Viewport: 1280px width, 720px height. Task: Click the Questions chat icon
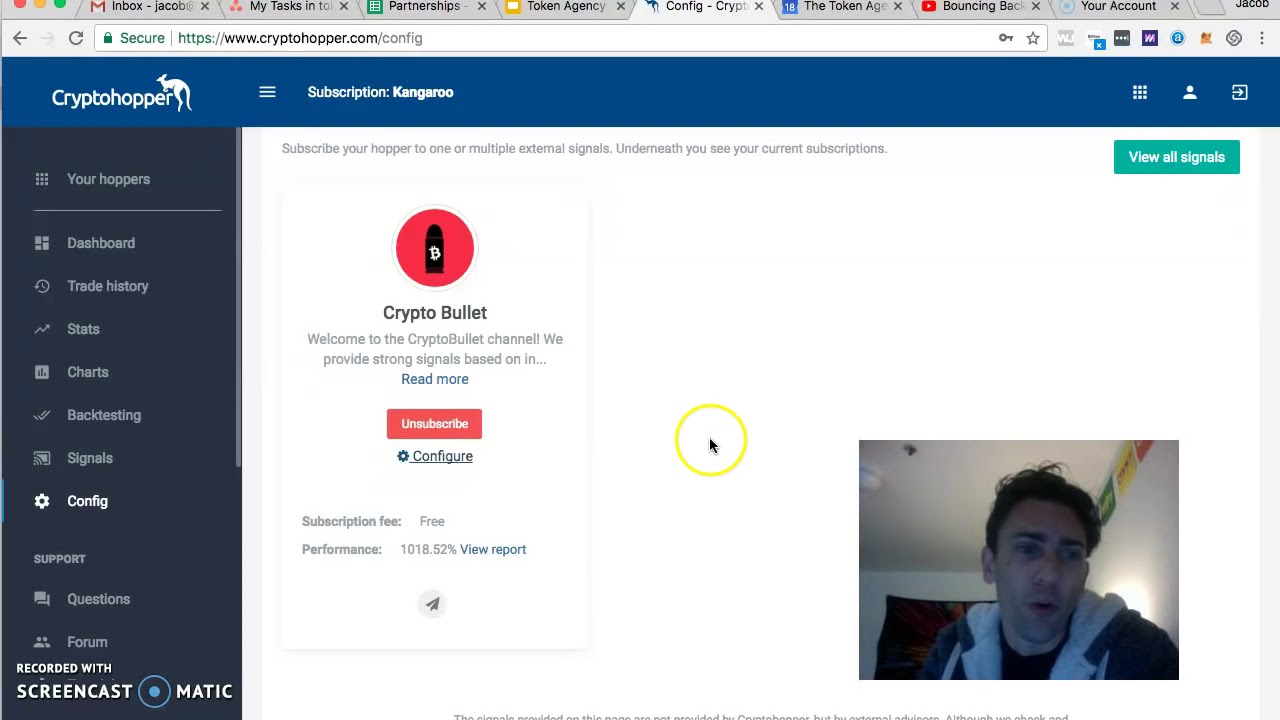pos(42,599)
